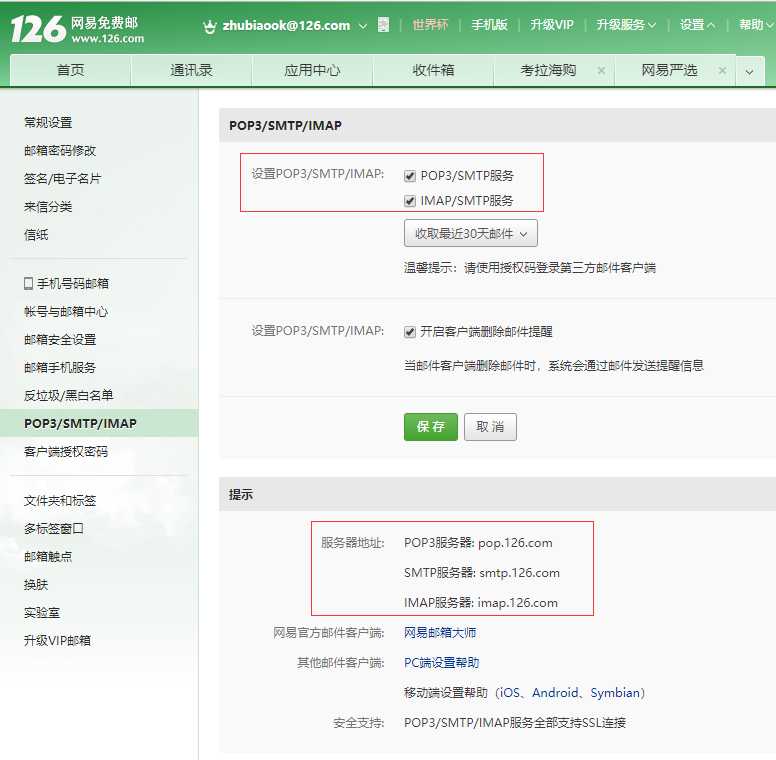The height and width of the screenshot is (760, 776).
Task: Click the green 保存 button
Action: coord(431,427)
